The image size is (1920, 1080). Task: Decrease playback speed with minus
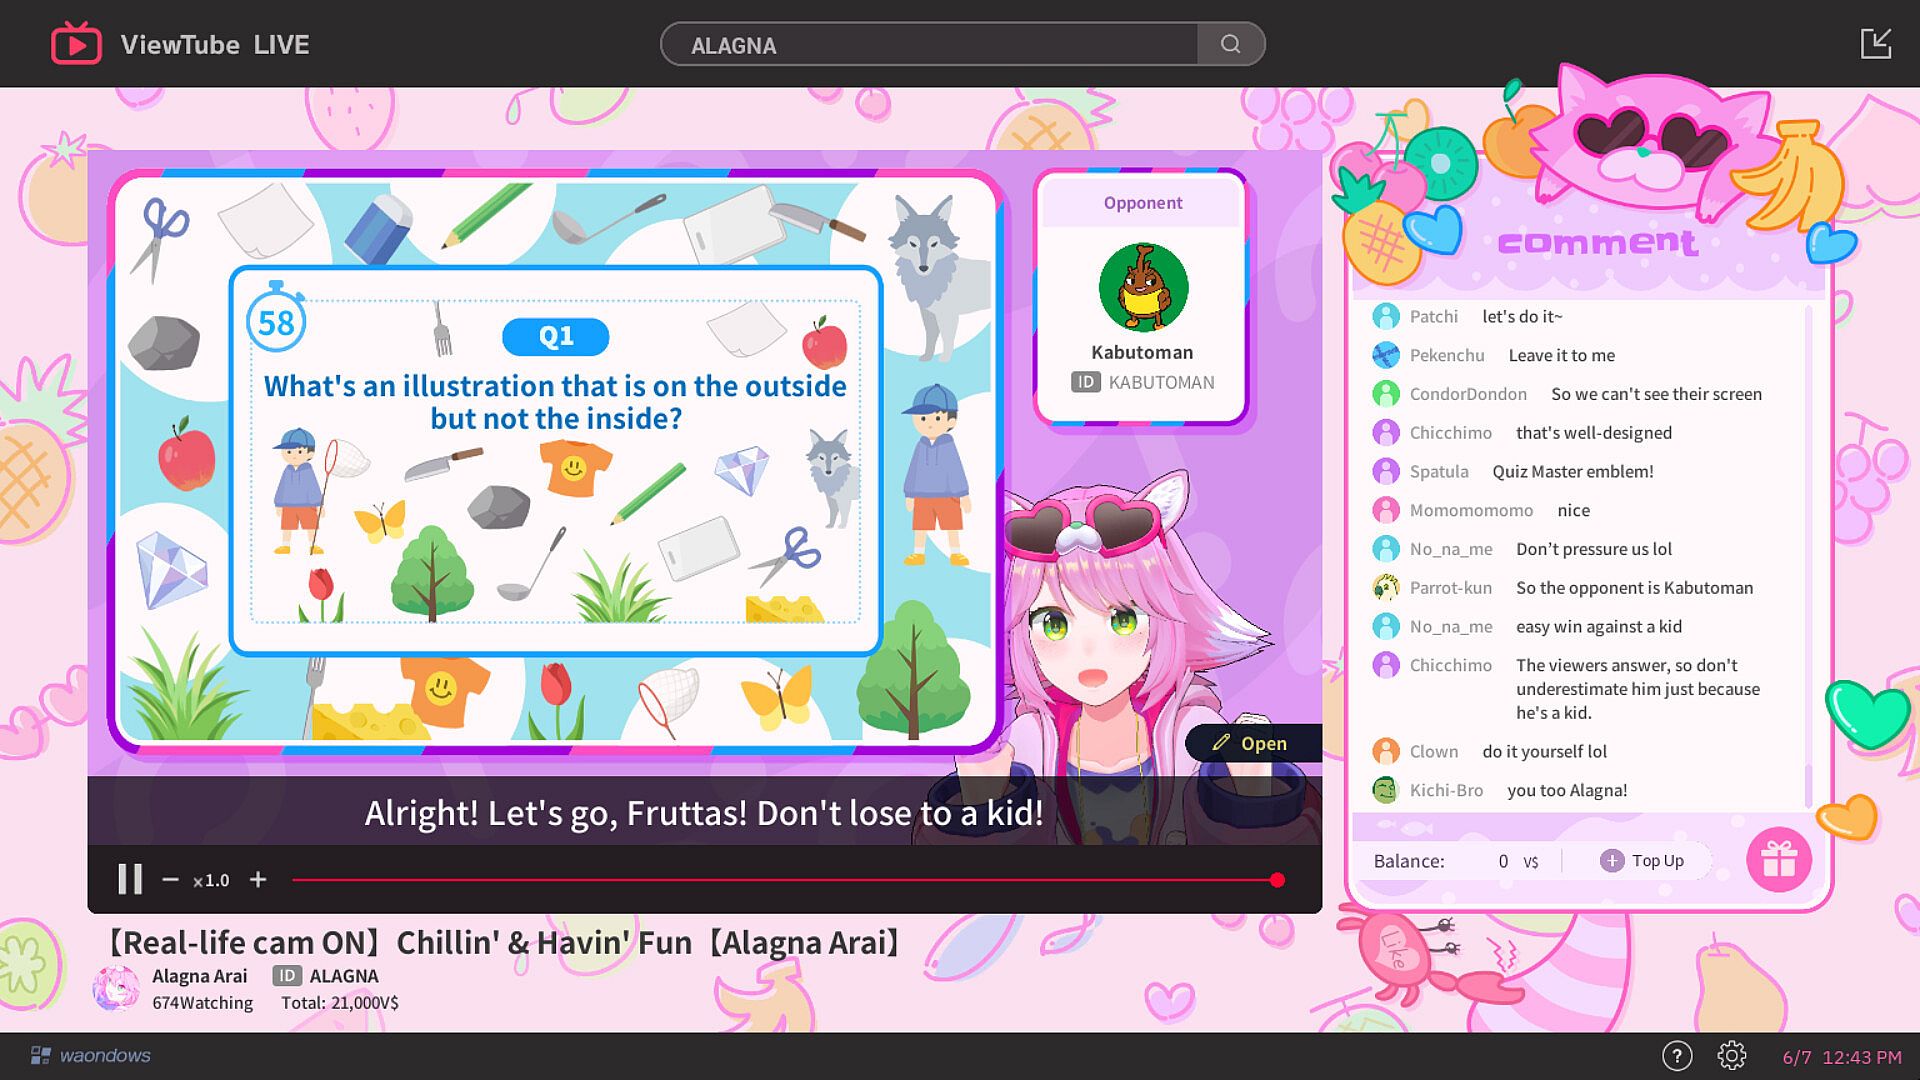coord(170,879)
